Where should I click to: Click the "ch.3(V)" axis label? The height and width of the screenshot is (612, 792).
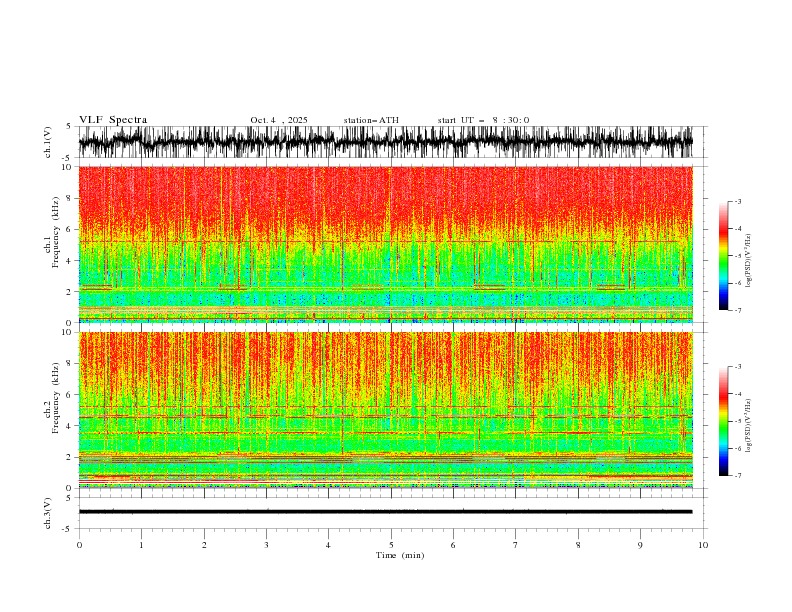[48, 513]
